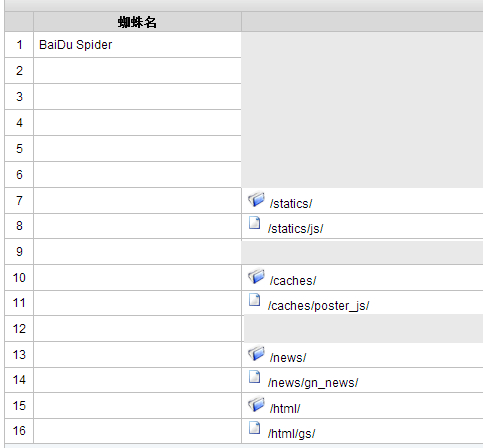Select the BaiDu Spider cell
This screenshot has width=483, height=448.
[x=137, y=45]
